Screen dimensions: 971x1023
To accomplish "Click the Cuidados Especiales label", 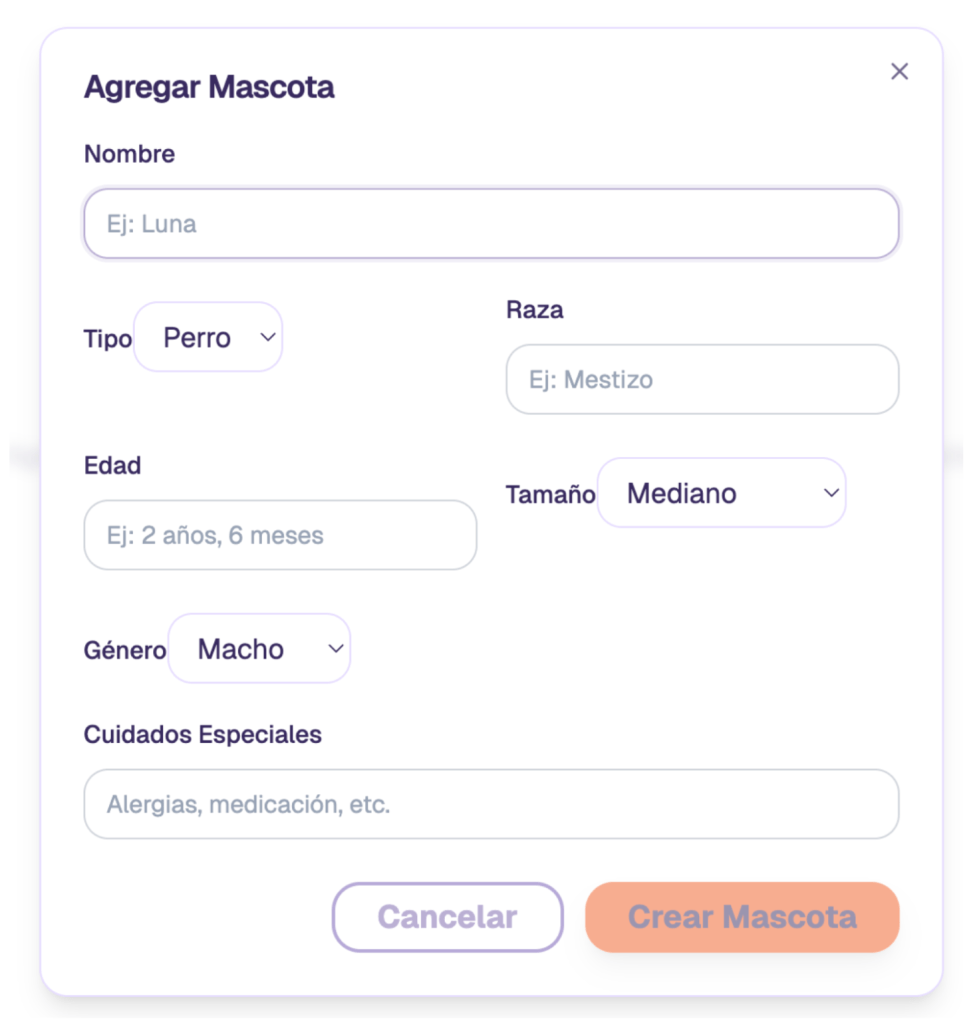I will tap(202, 735).
